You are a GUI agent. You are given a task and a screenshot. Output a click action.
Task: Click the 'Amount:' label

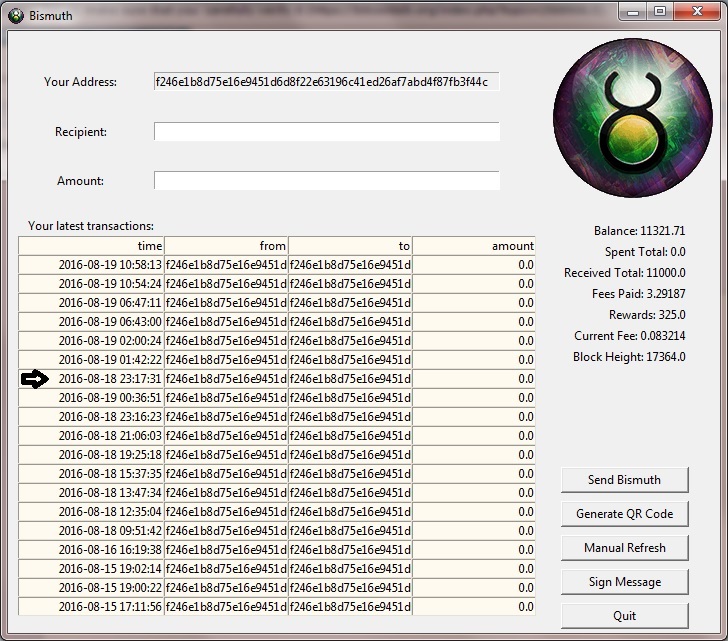pos(80,181)
